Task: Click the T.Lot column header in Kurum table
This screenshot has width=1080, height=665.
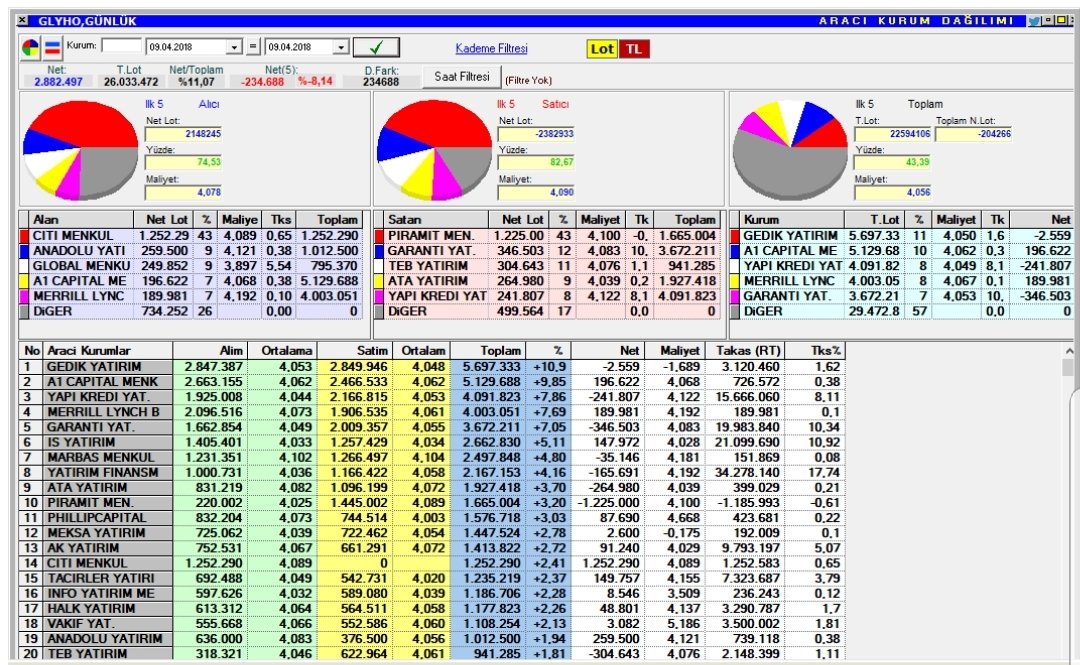Action: tap(873, 220)
